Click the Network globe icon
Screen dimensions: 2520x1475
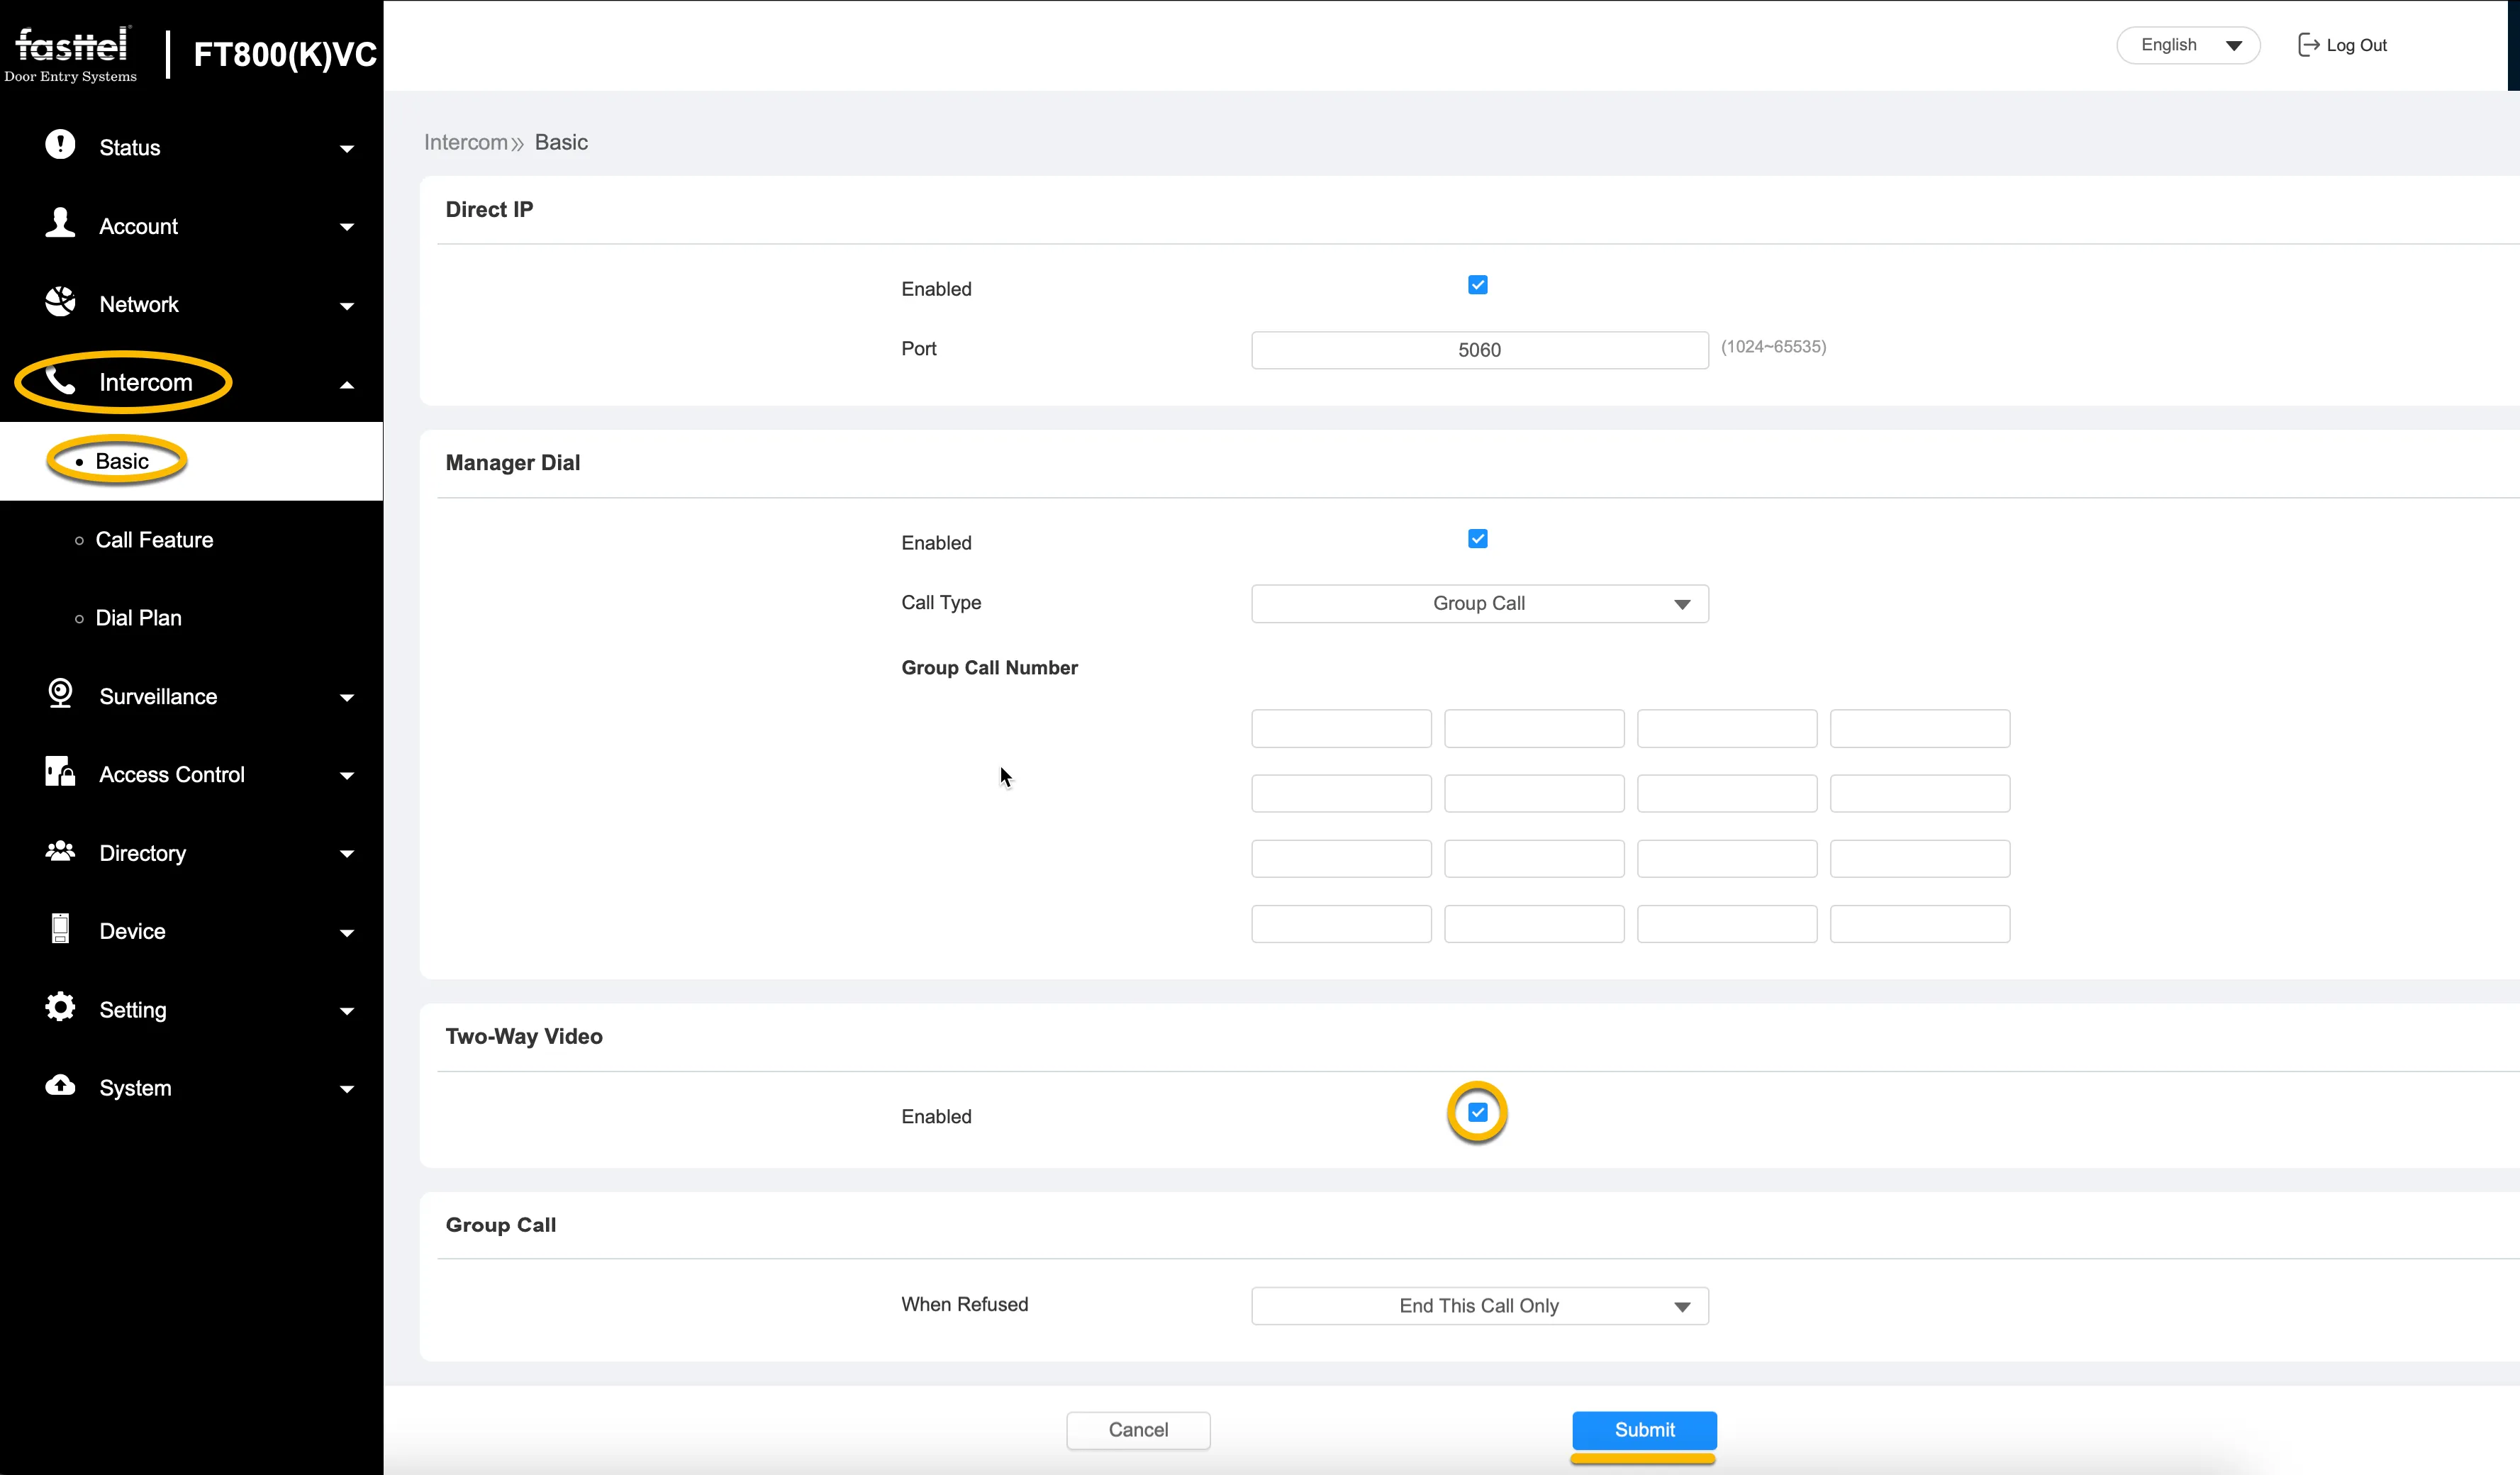point(60,301)
